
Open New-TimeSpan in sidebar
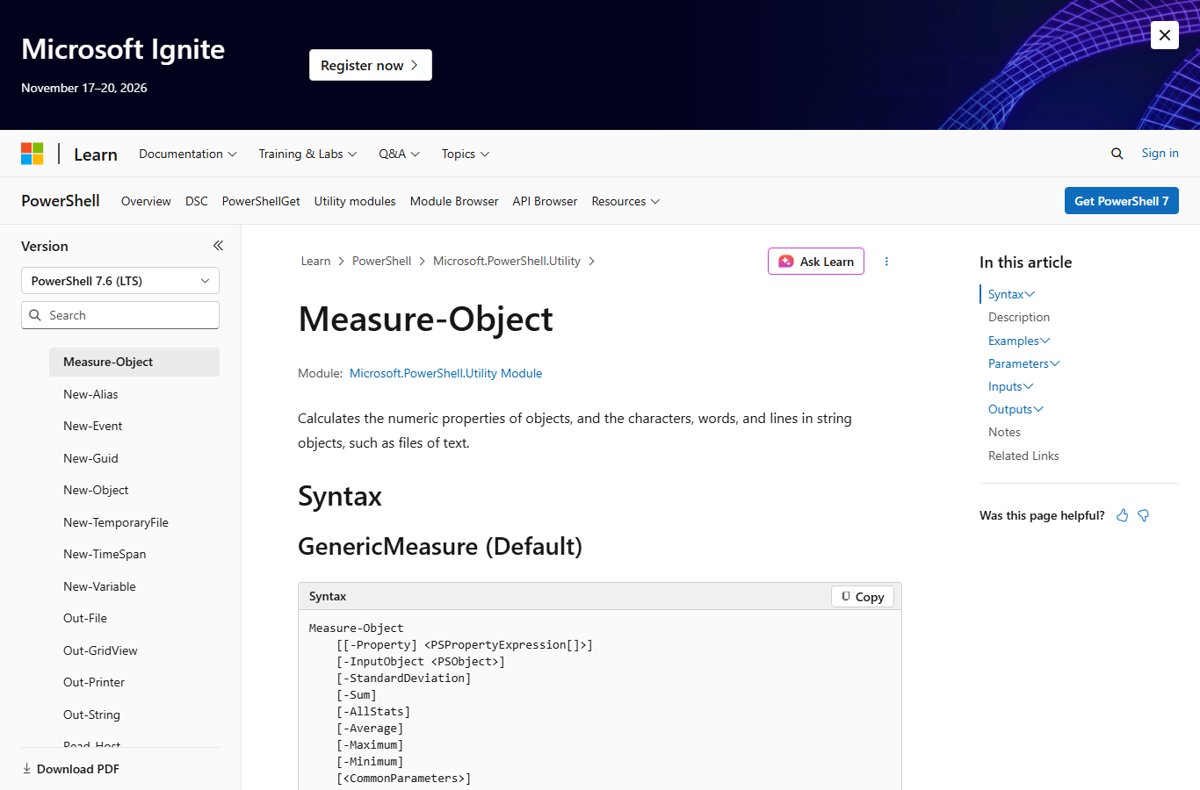105,554
